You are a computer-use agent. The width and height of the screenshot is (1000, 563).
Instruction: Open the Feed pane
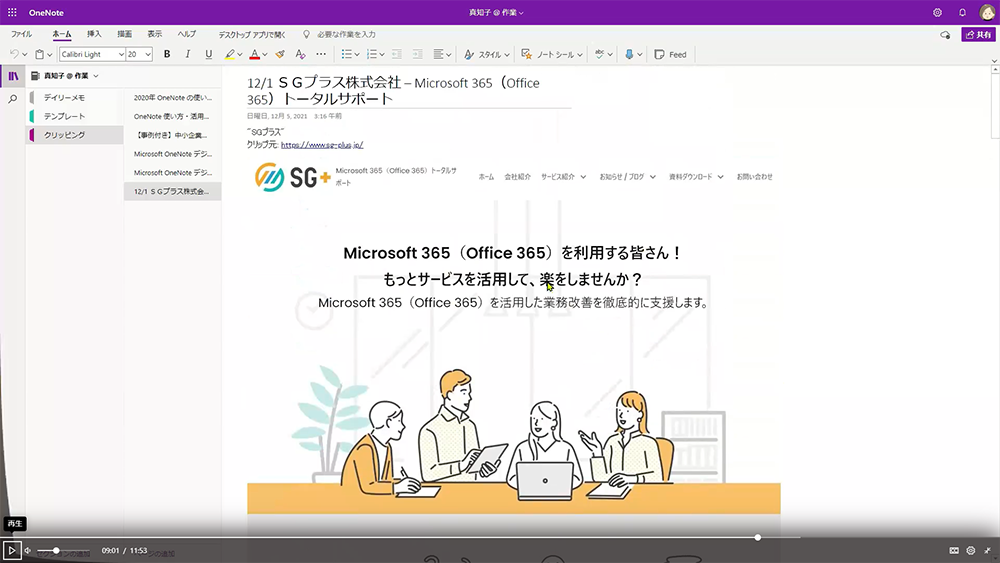670,54
